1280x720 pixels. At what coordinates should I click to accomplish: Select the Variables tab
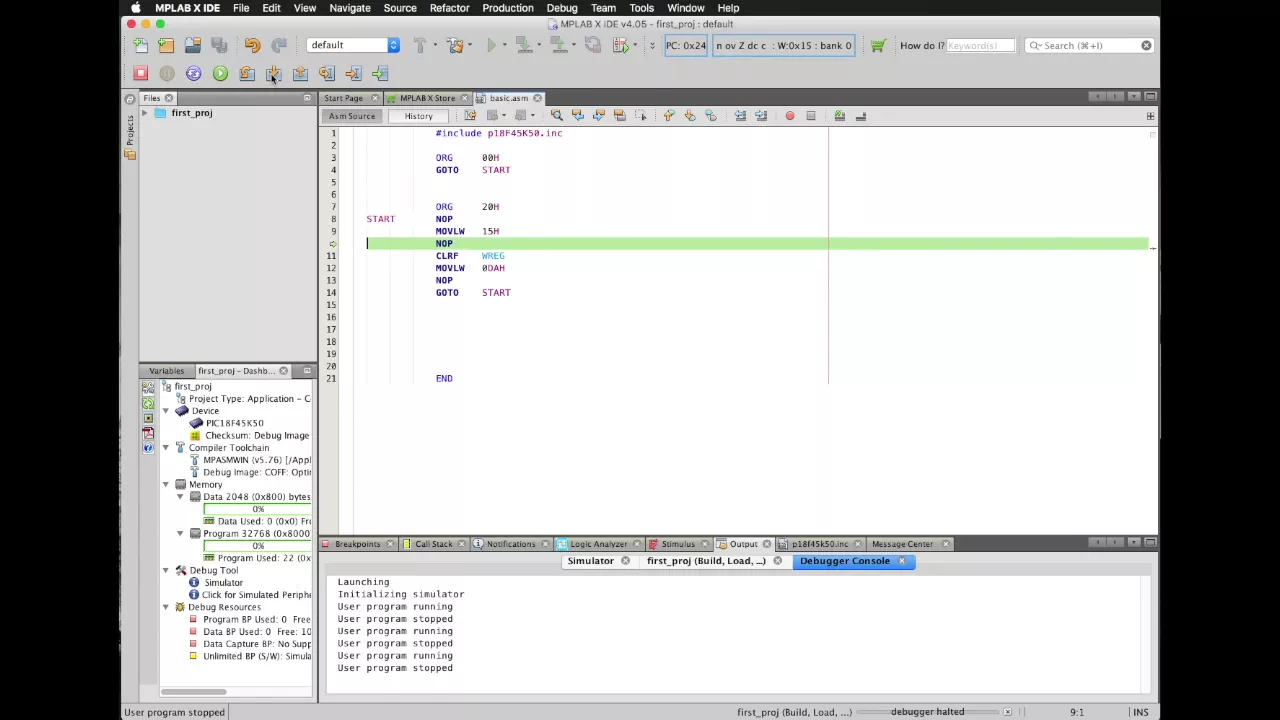tap(166, 371)
